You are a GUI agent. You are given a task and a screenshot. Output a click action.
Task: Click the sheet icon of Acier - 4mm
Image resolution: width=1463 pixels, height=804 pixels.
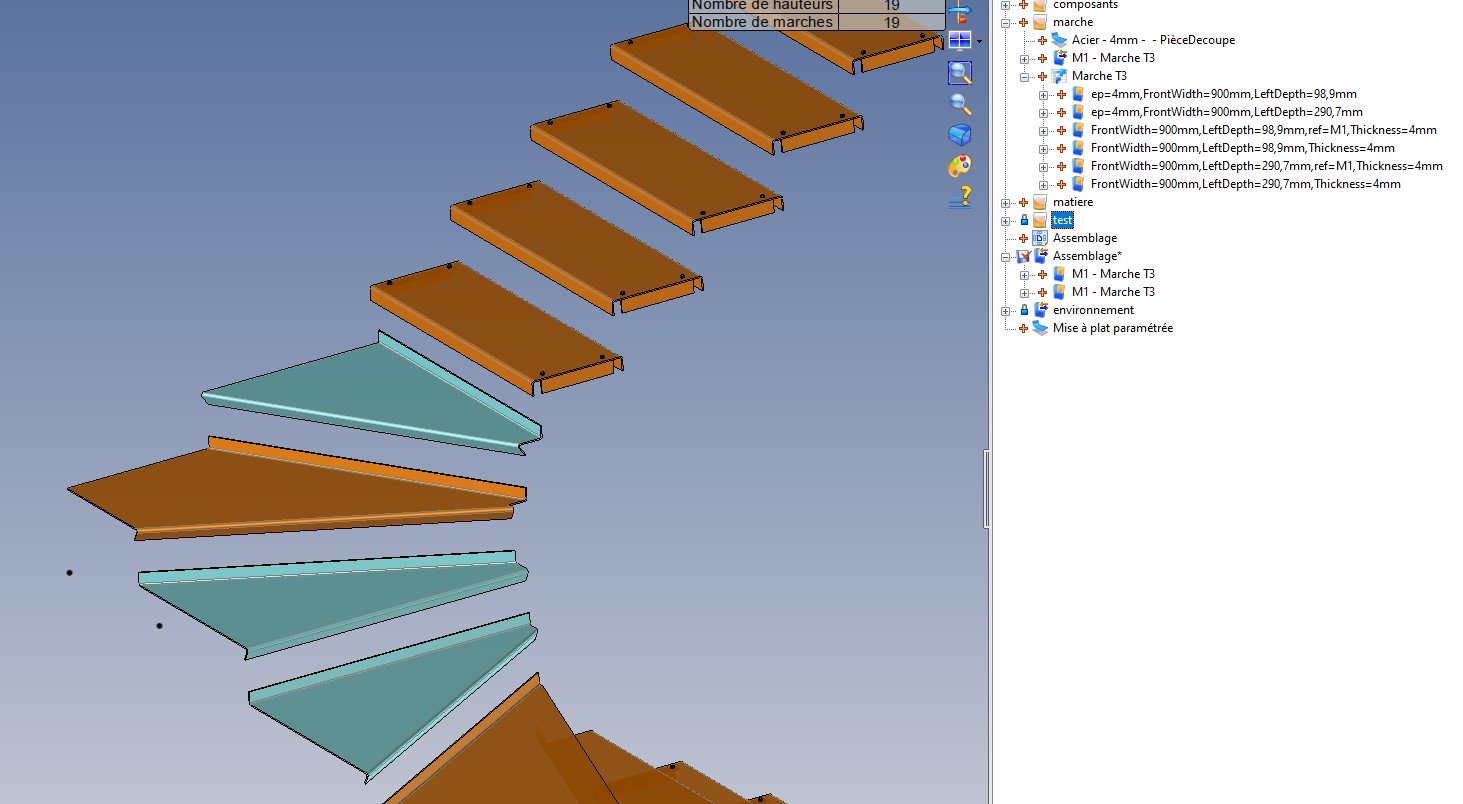click(1059, 40)
